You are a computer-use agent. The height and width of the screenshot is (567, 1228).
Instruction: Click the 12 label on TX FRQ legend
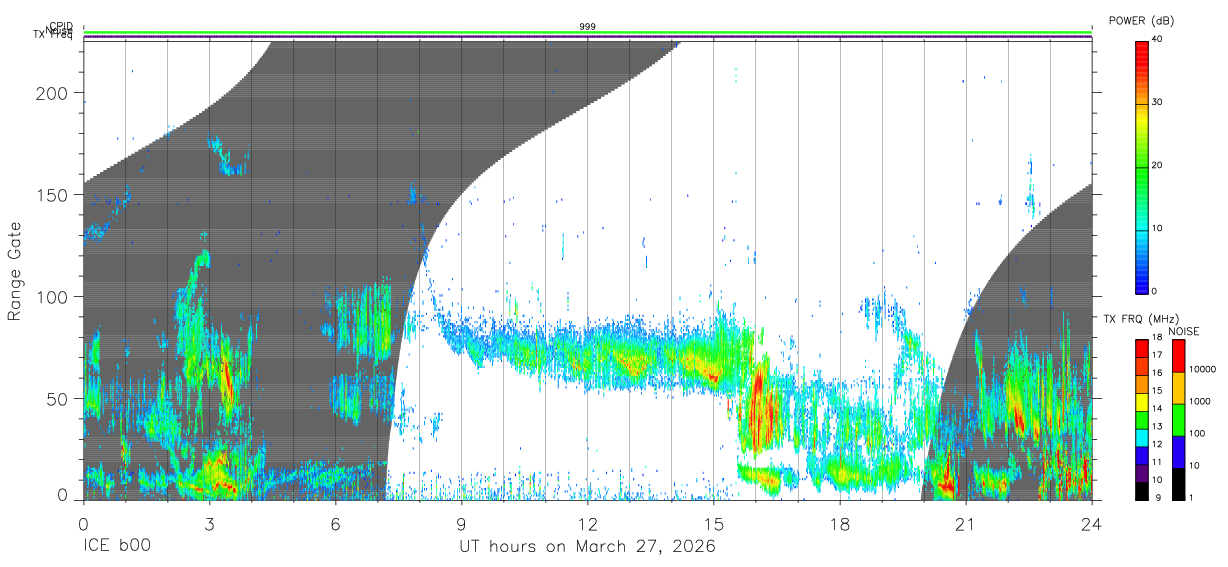pyautogui.click(x=1159, y=444)
